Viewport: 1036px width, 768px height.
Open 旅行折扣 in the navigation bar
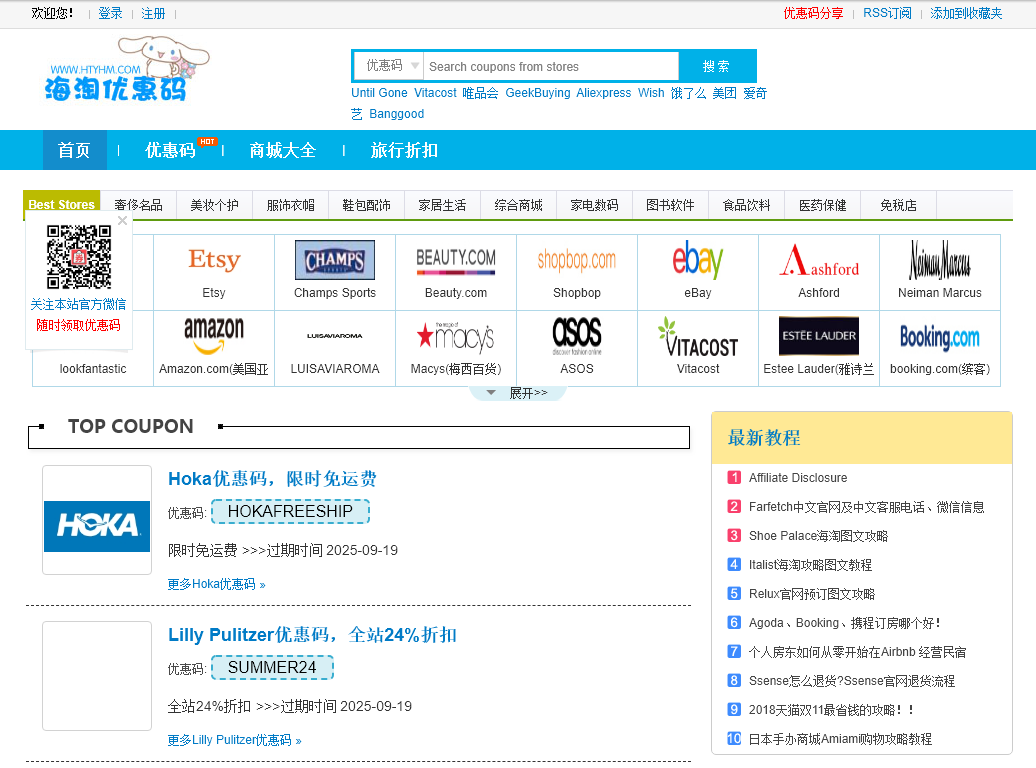(404, 150)
